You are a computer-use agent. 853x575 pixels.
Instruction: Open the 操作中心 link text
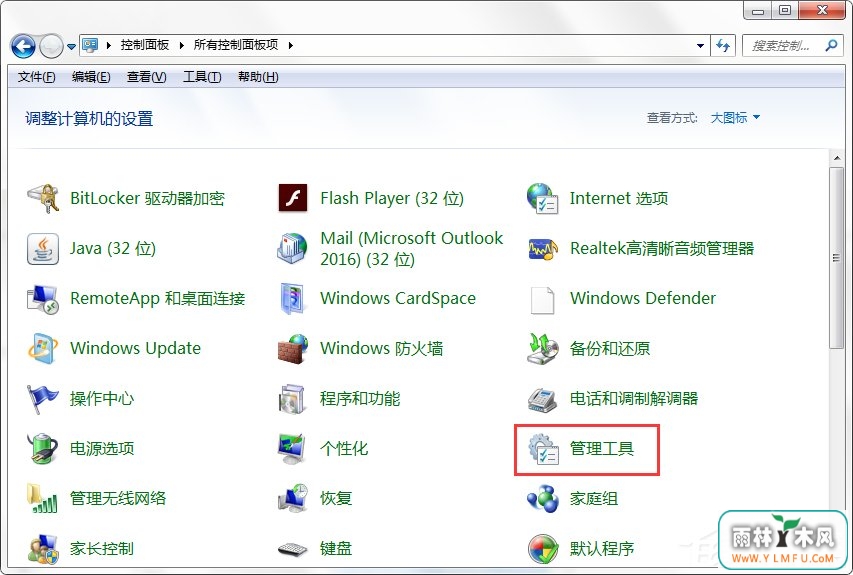click(x=102, y=399)
